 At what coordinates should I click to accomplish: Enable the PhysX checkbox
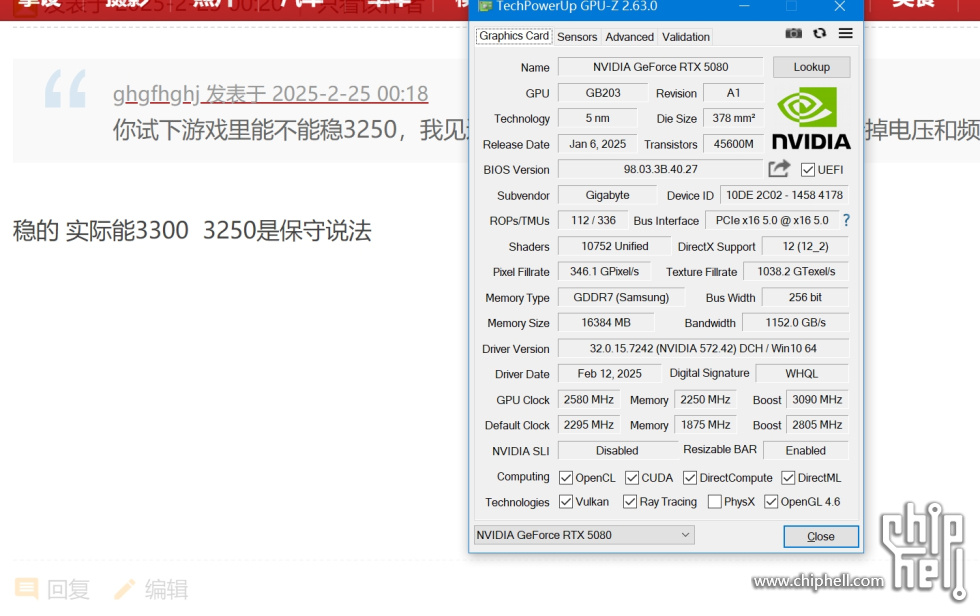click(x=714, y=502)
